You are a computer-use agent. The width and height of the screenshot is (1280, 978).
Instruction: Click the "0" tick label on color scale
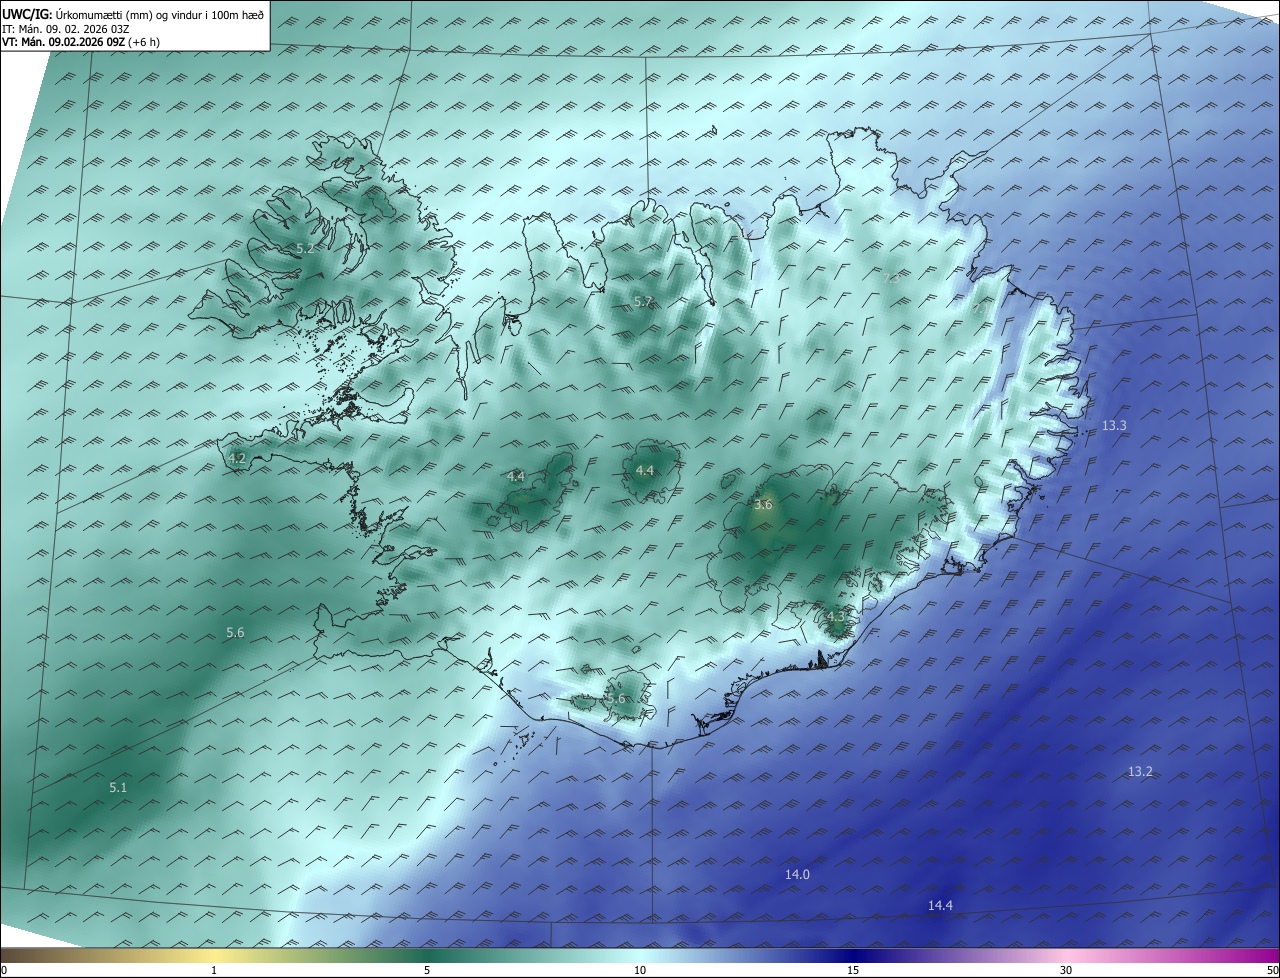(4, 970)
